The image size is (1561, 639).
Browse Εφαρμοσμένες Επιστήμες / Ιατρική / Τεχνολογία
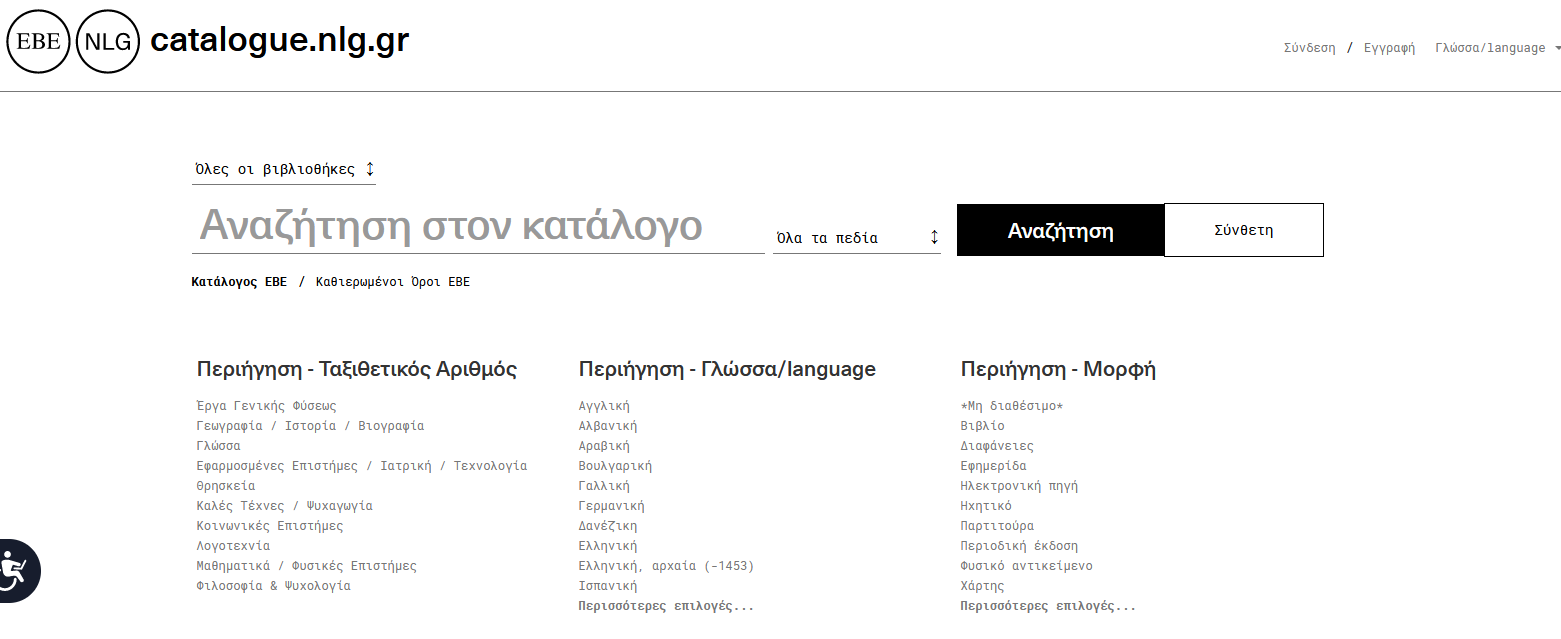click(362, 466)
